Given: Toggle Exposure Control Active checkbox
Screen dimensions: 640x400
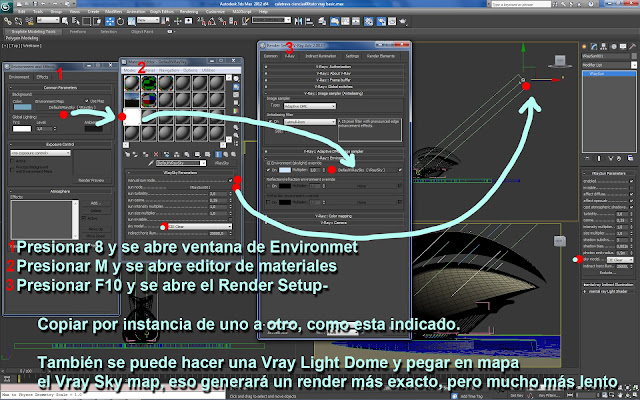Looking at the screenshot, I should click(13, 161).
